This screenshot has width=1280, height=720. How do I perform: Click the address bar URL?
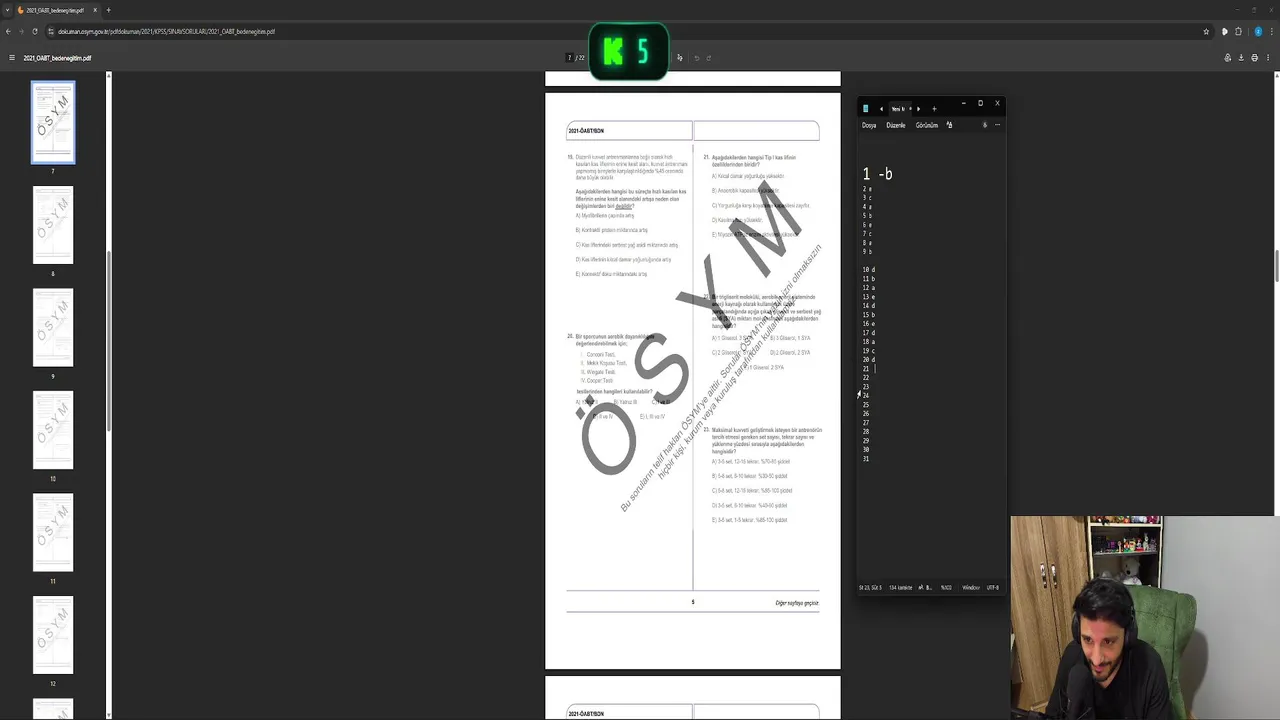pyautogui.click(x=166, y=31)
